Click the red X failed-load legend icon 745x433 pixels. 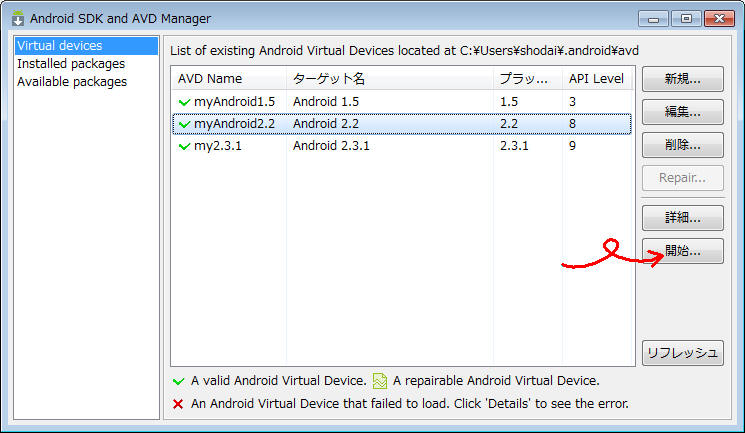coord(178,404)
